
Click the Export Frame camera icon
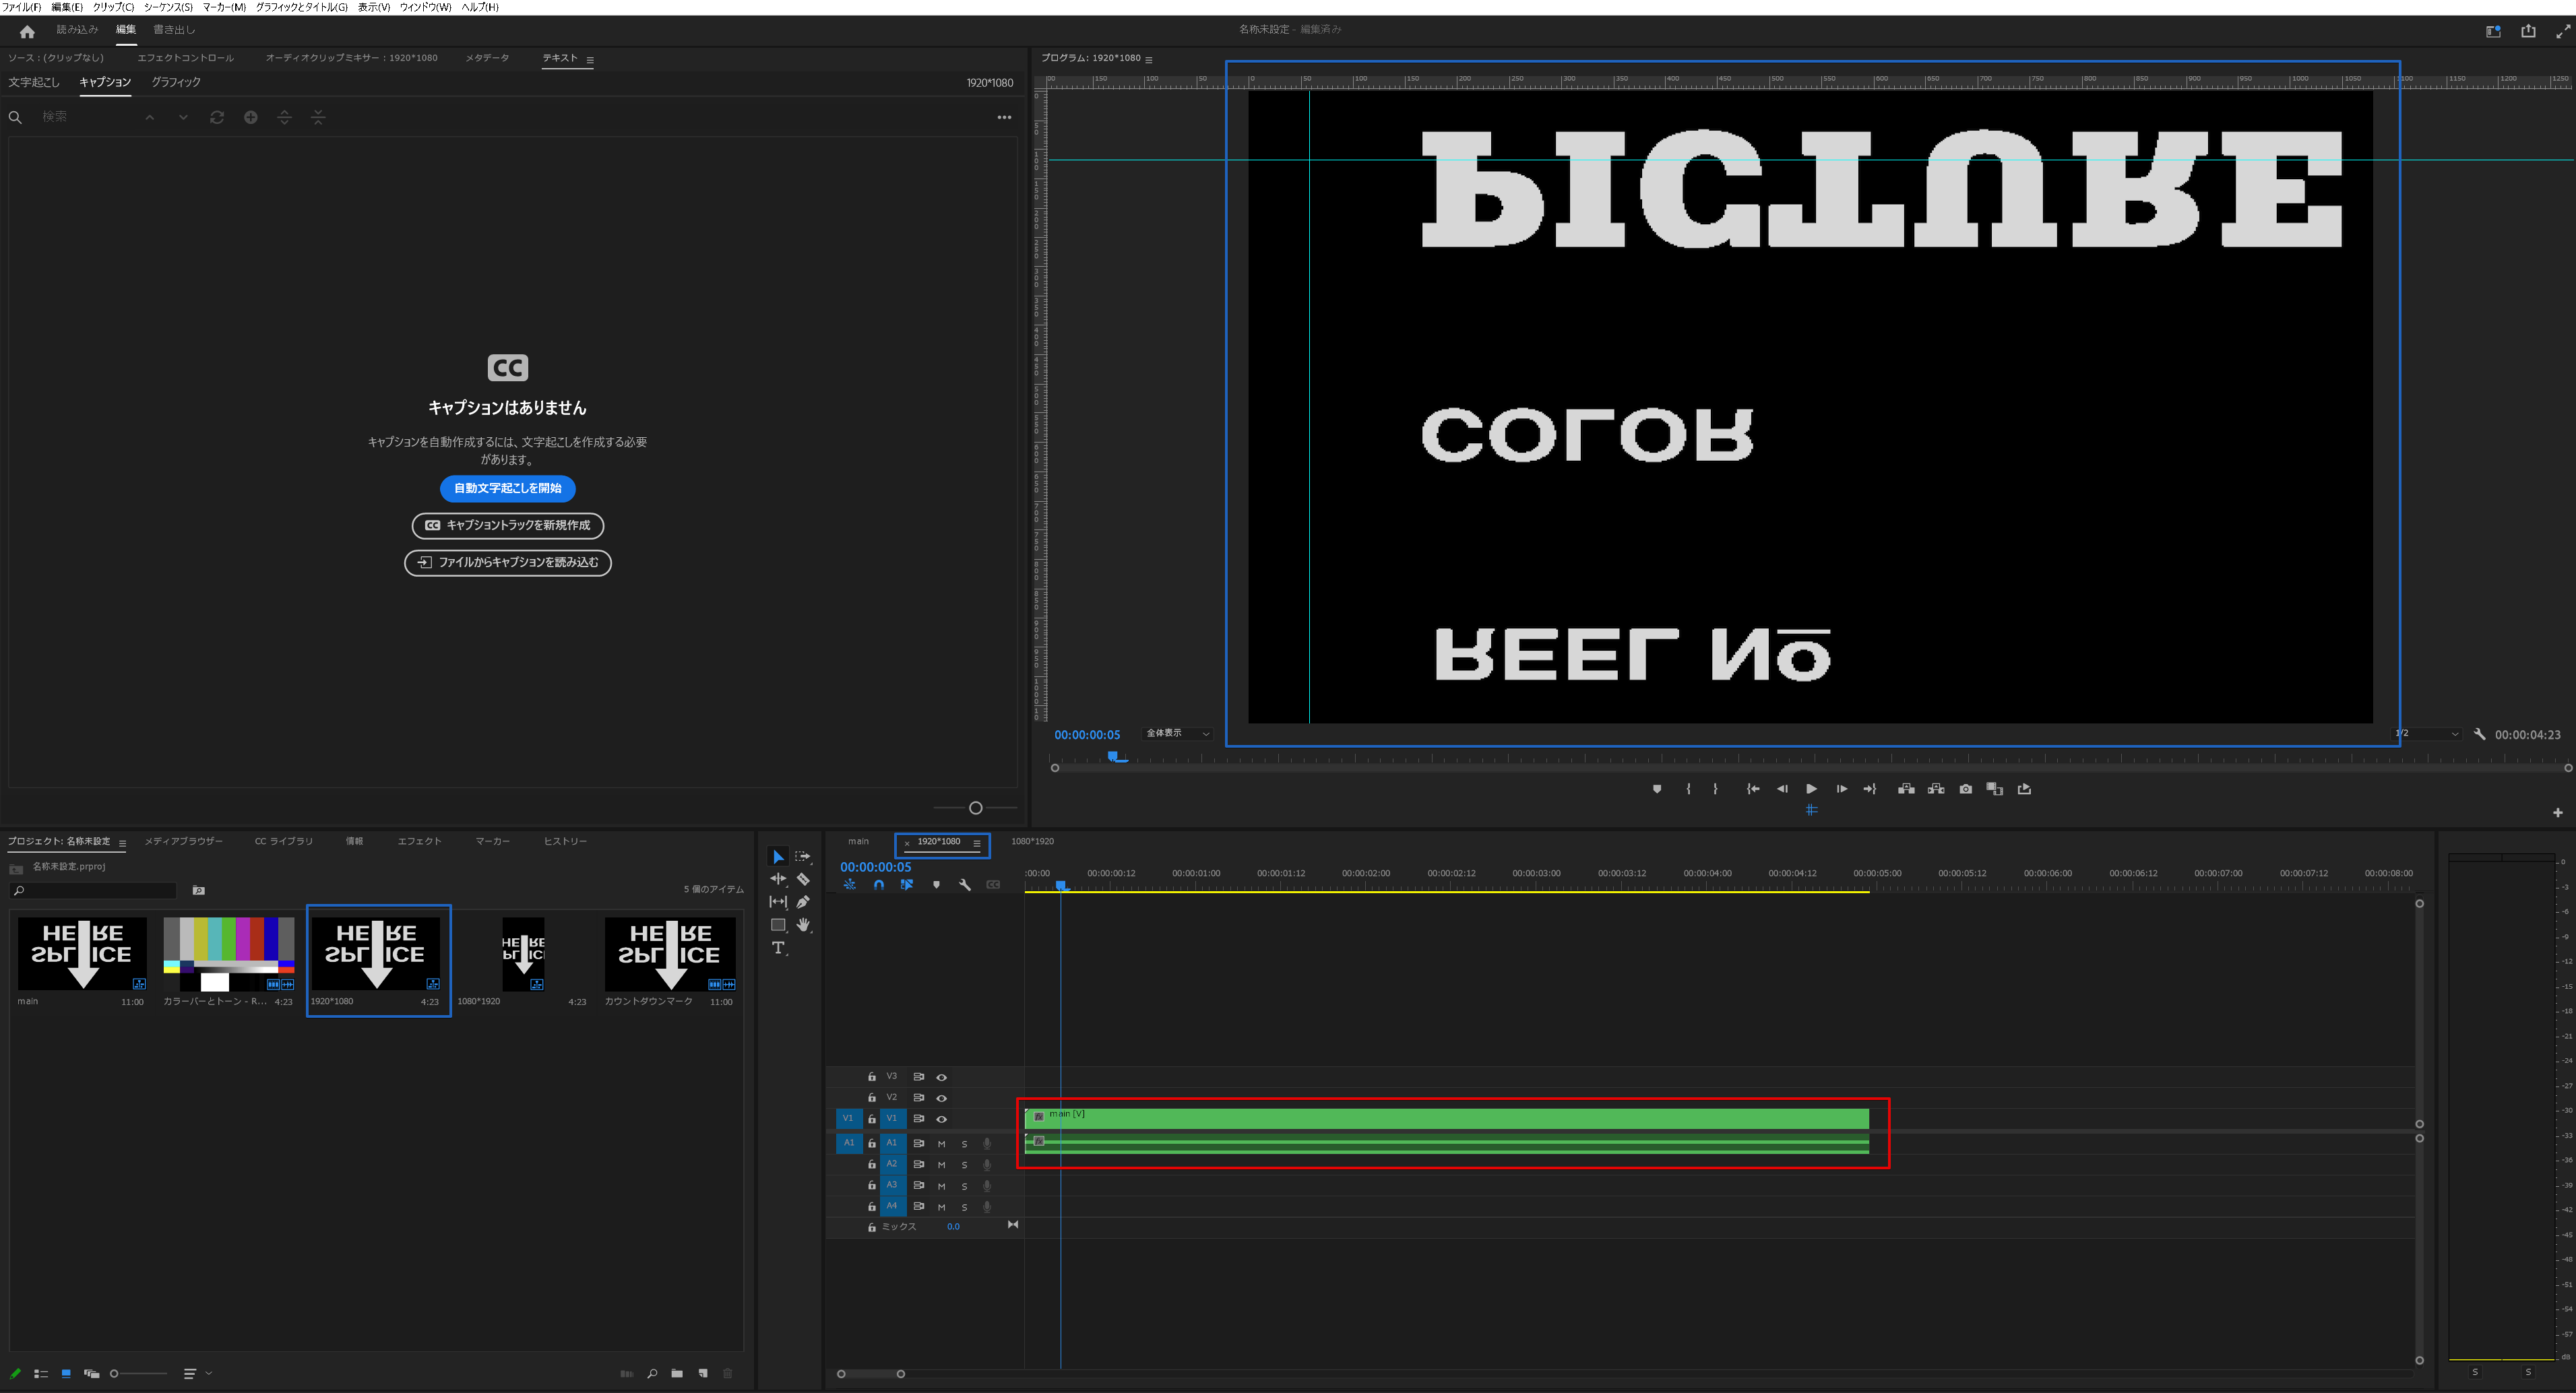click(1965, 789)
